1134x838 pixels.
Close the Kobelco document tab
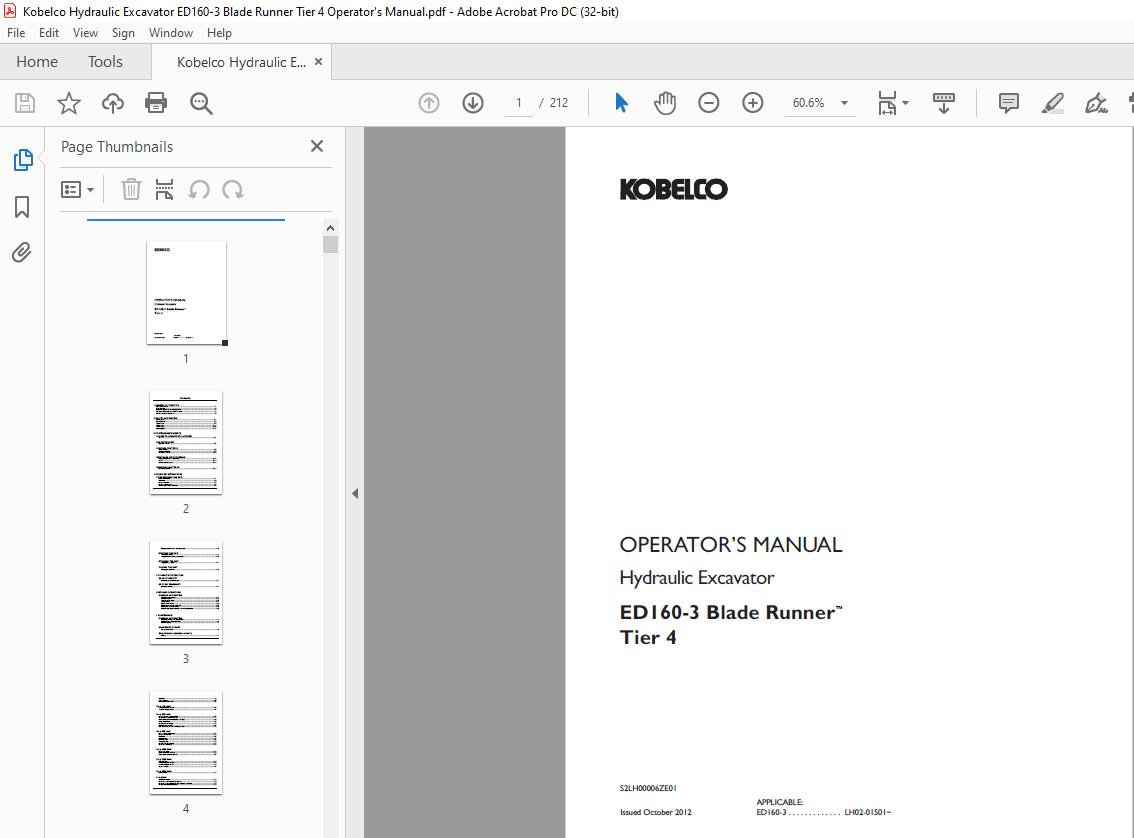[x=318, y=62]
